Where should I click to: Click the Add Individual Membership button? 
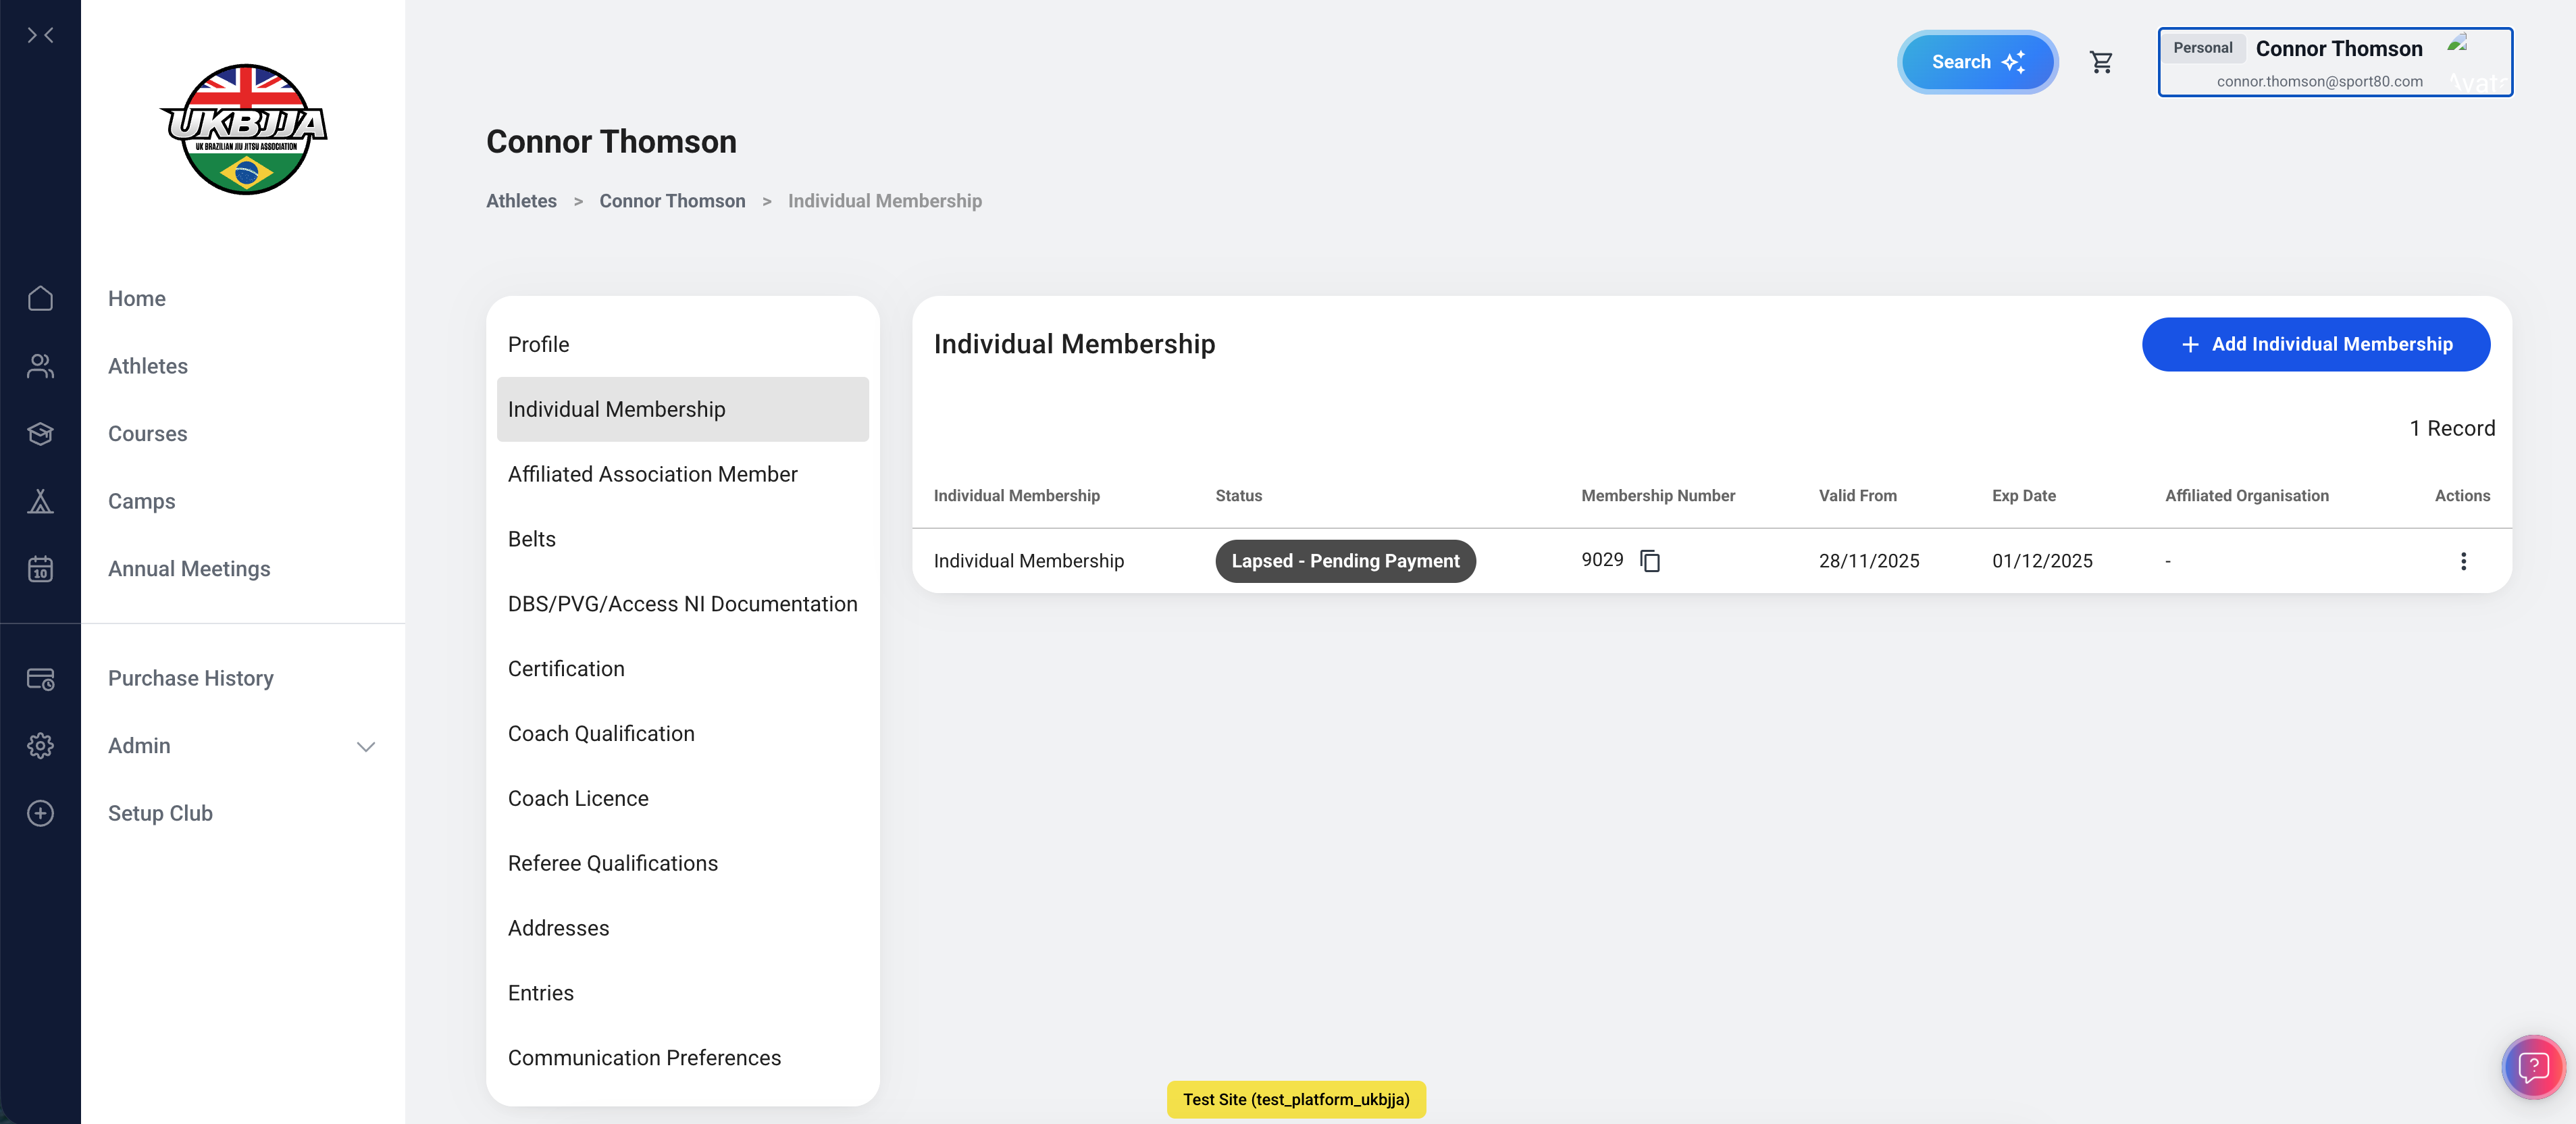pos(2315,344)
